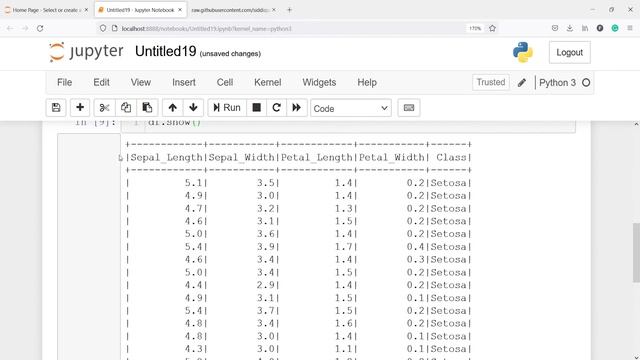Move selected cell up arrow
This screenshot has width=640, height=360.
[x=173, y=108]
